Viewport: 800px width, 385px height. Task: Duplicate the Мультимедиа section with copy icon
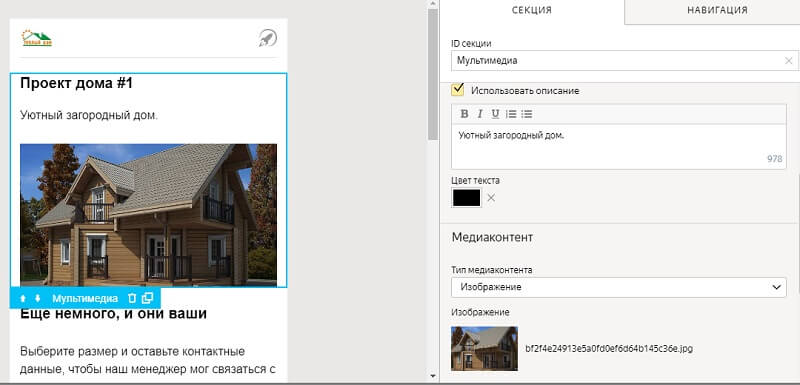[147, 298]
